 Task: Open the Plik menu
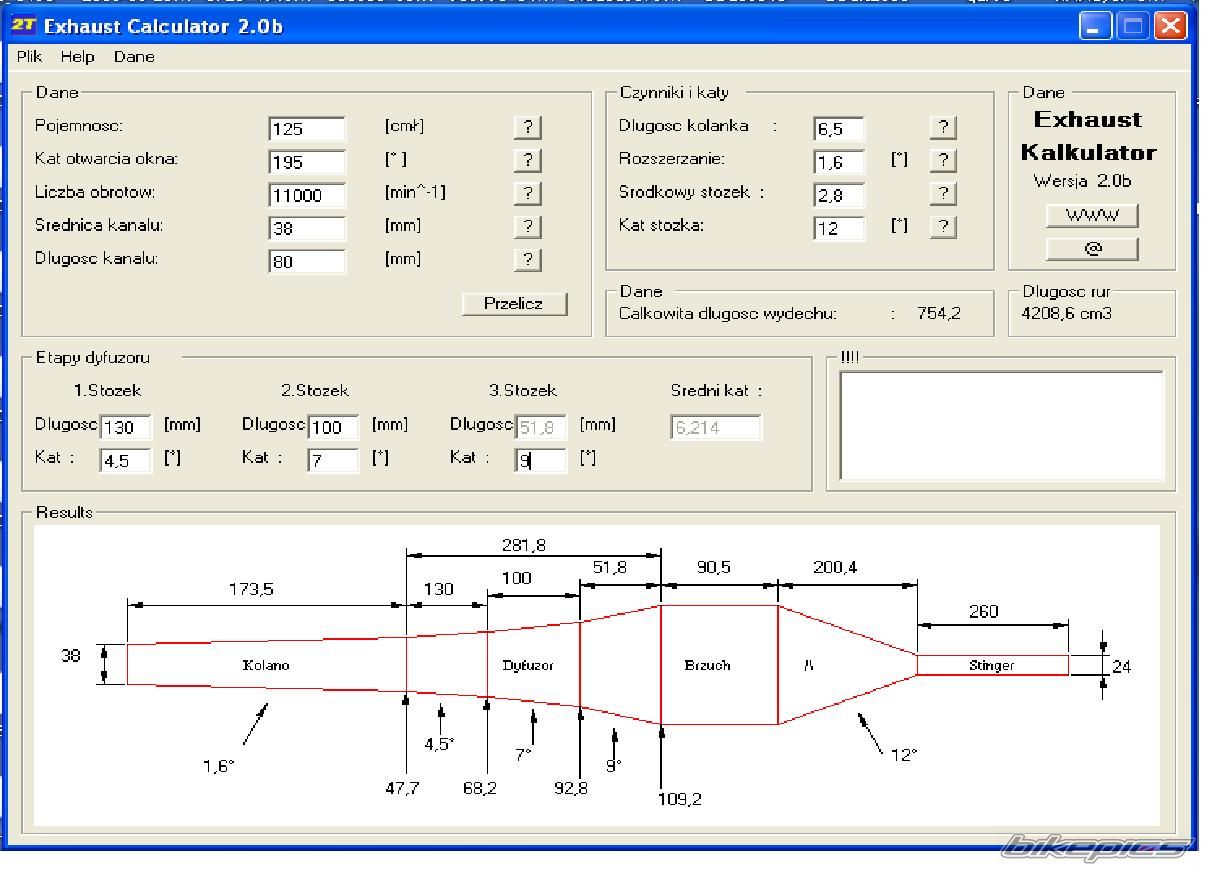pyautogui.click(x=29, y=57)
